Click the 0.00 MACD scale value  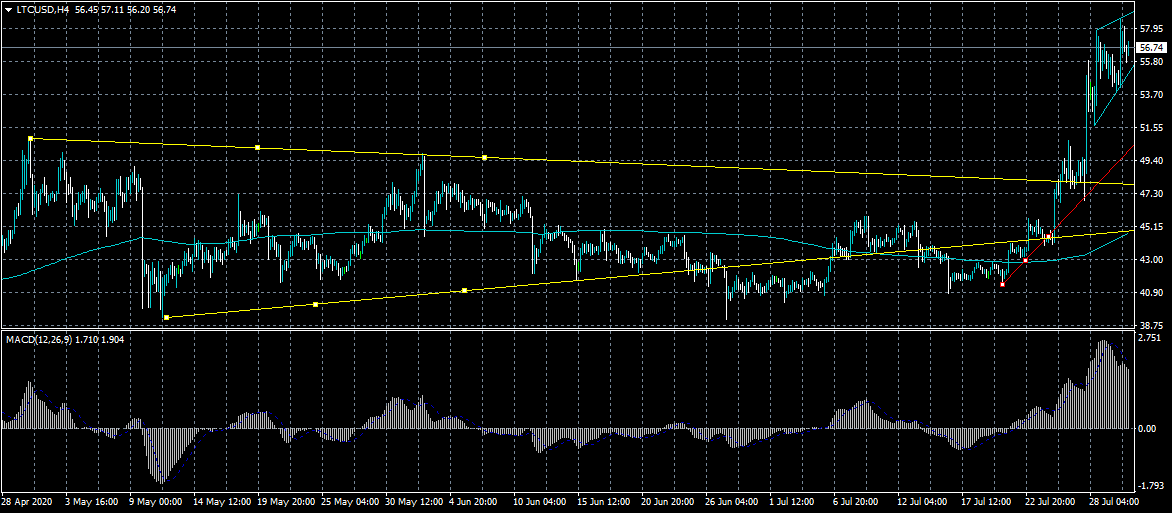1147,429
